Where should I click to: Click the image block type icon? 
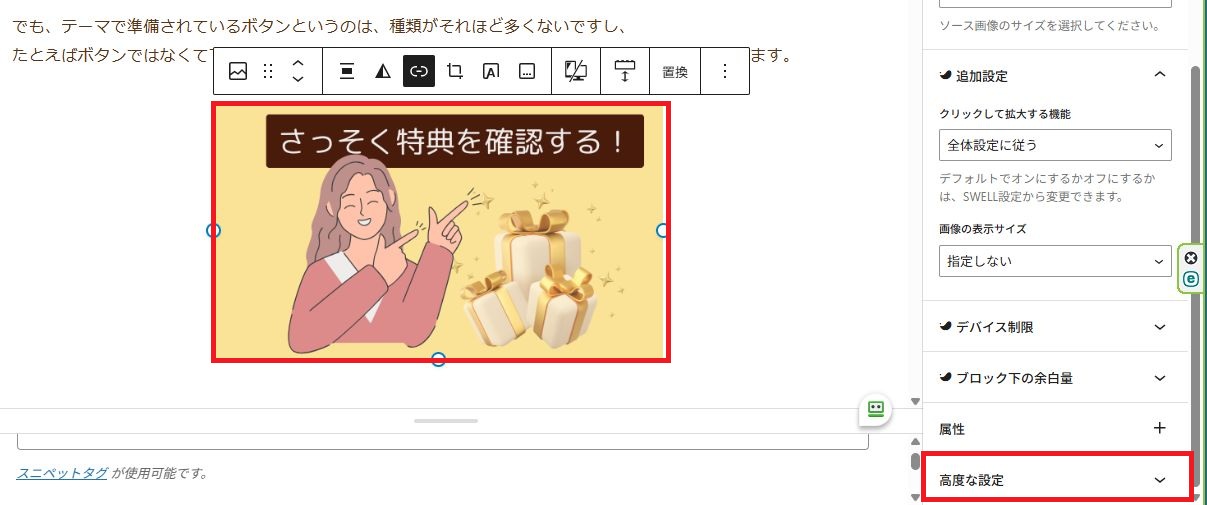tap(238, 71)
